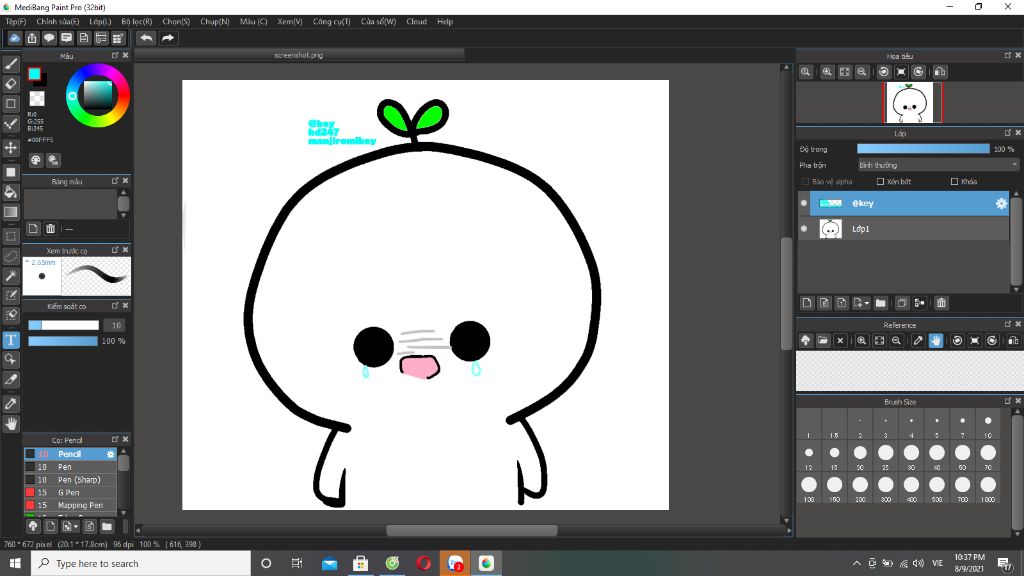Select the Eraser tool in left toolbar

click(11, 84)
